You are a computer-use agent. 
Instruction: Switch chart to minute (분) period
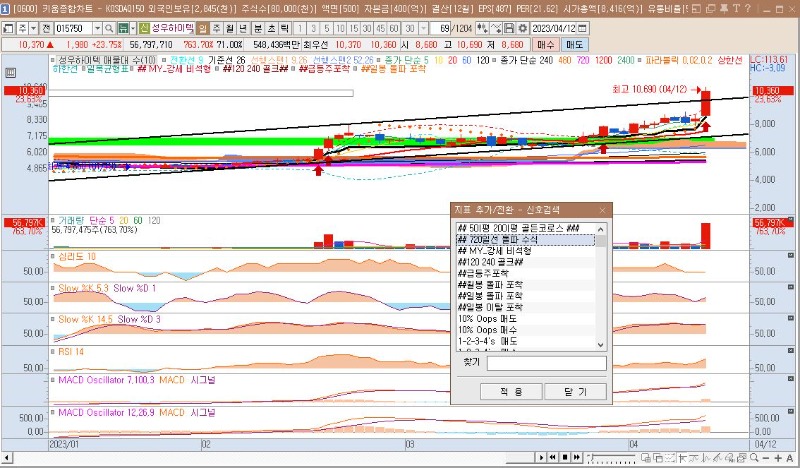pos(257,29)
